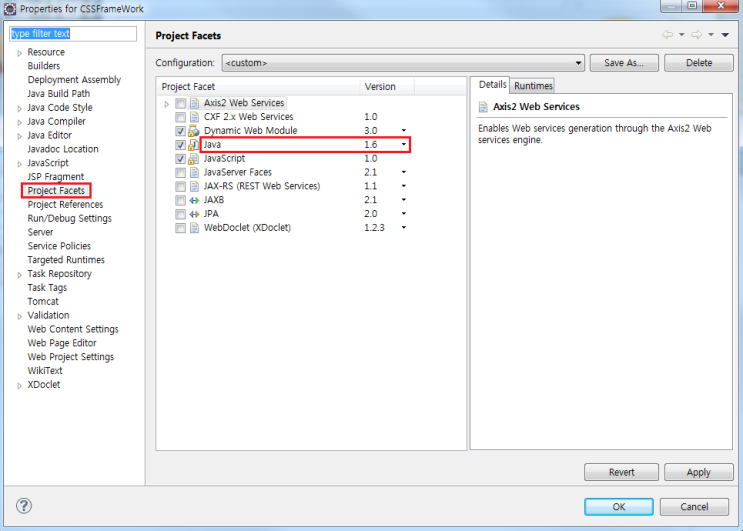743x531 pixels.
Task: Select Project Facets in the sidebar
Action: pos(56,190)
